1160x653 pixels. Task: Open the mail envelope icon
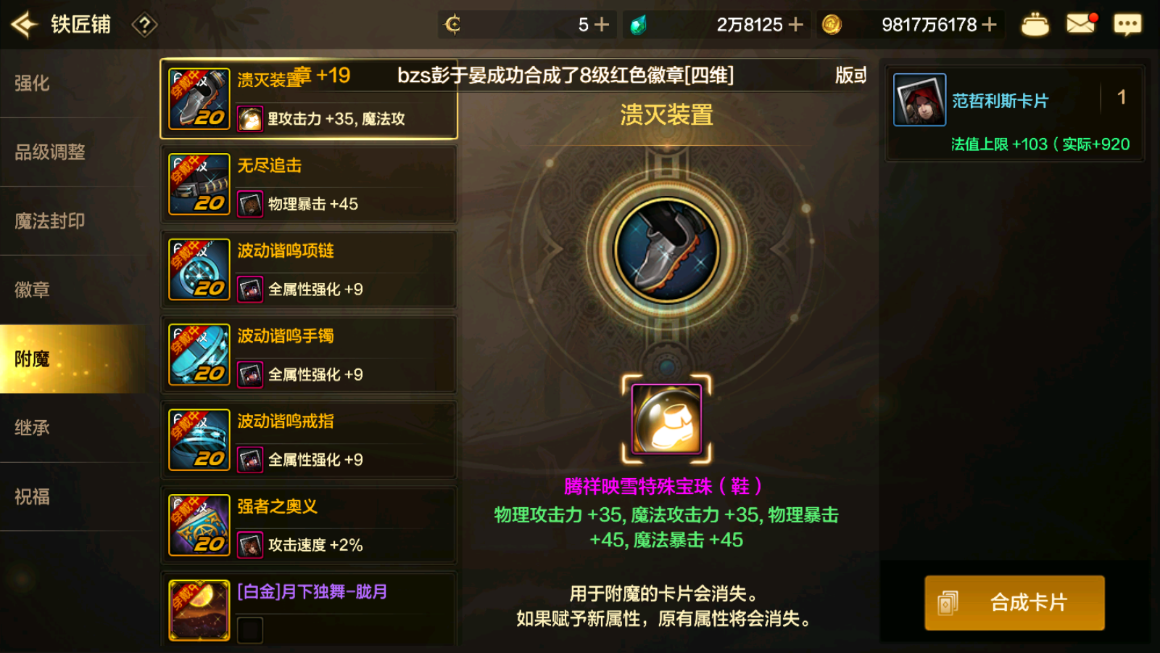tap(1081, 24)
